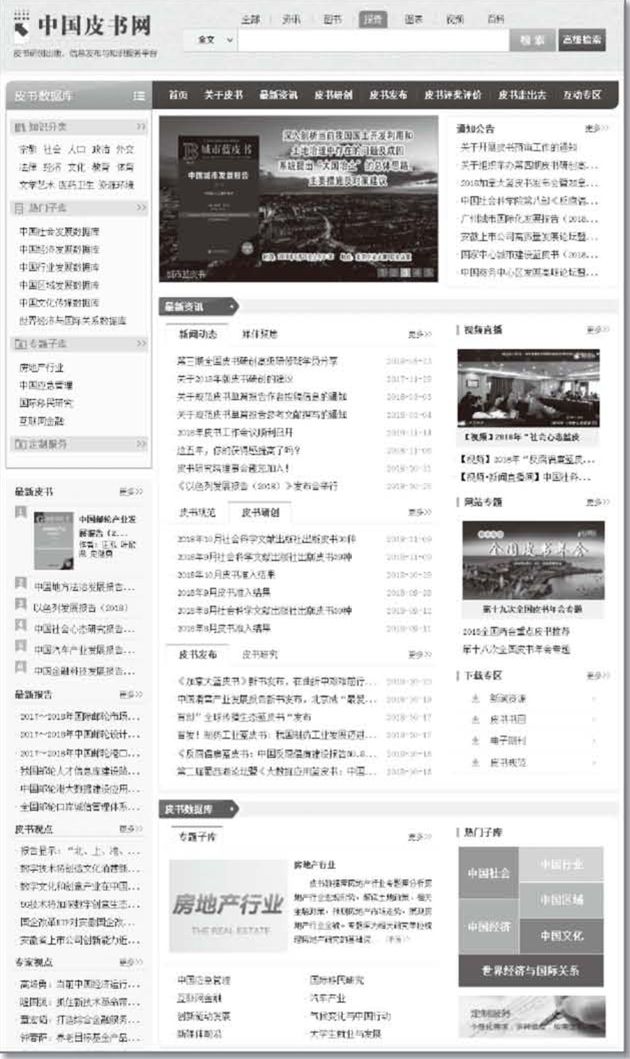Select the 世界经济与国际关系 dark tile
This screenshot has height=1059, width=630.
531,971
